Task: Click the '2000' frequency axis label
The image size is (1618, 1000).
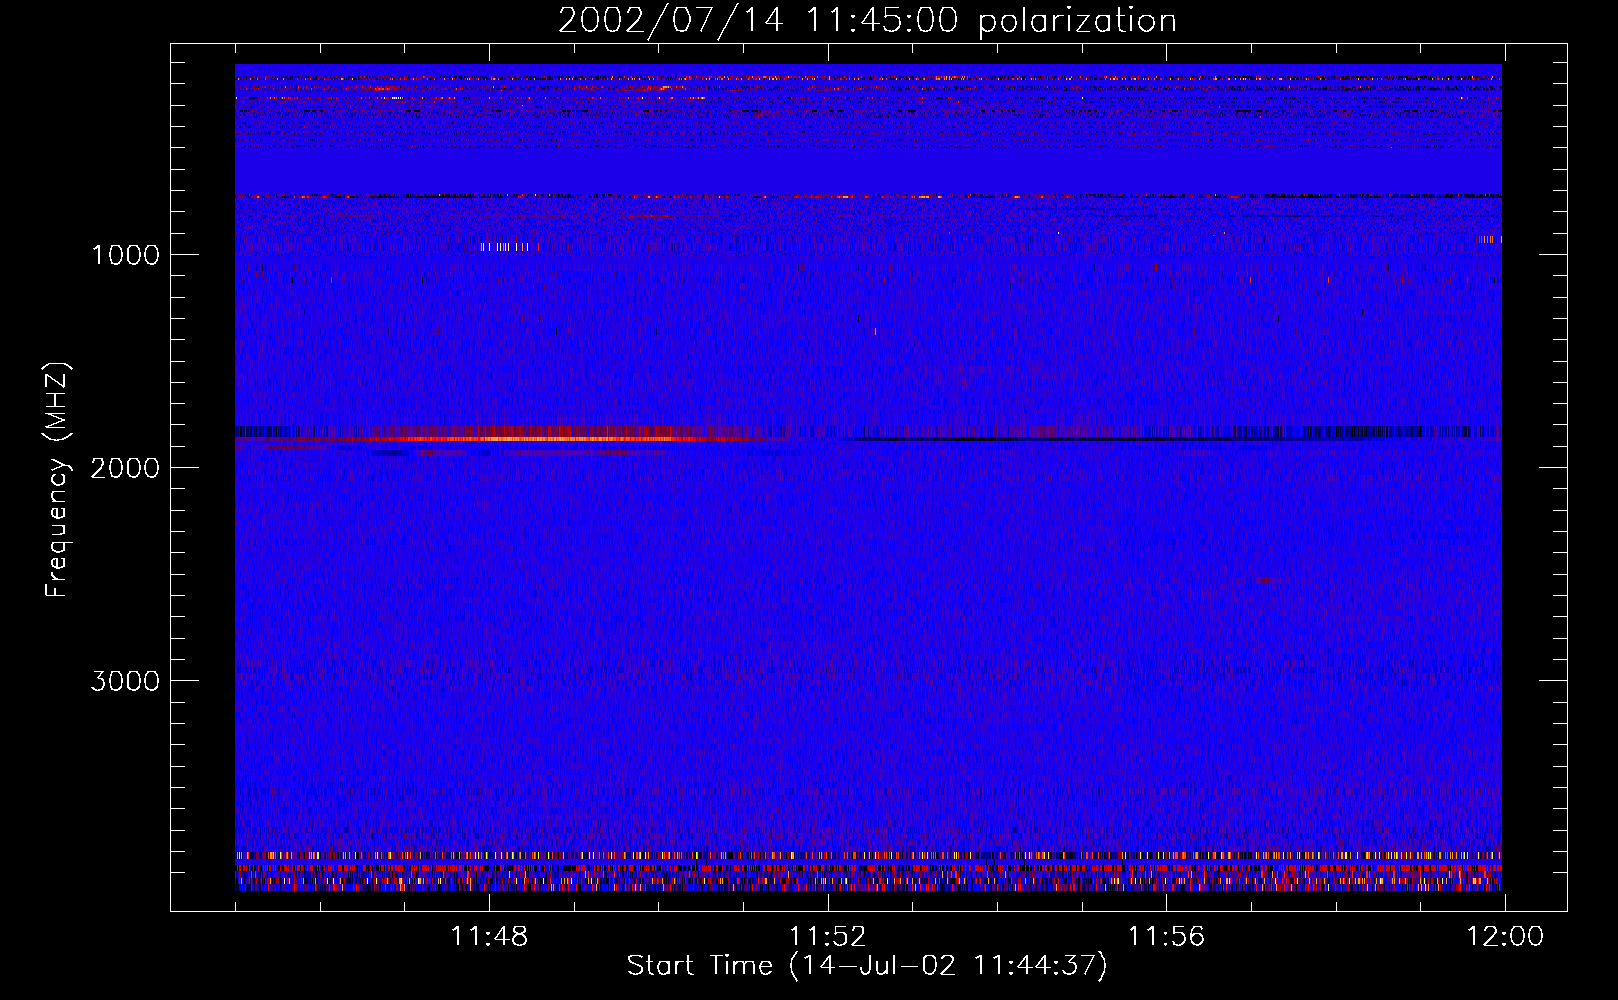Action: (x=125, y=468)
